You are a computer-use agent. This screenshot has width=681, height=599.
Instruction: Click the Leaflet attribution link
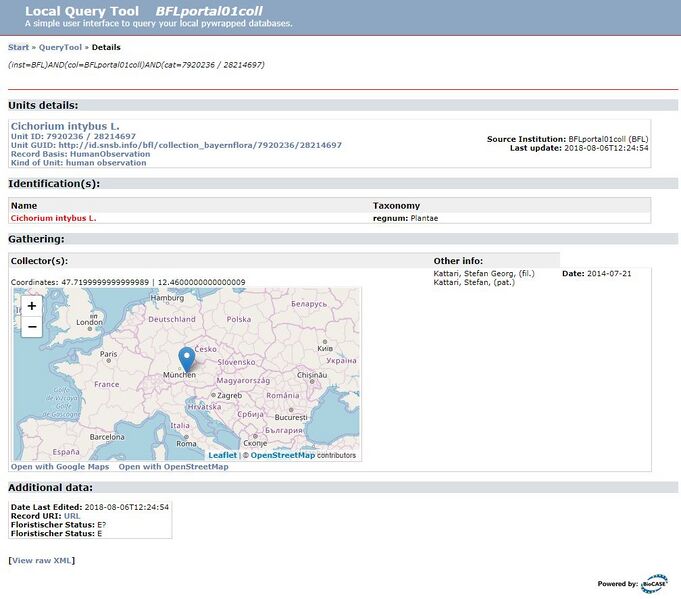coord(222,455)
